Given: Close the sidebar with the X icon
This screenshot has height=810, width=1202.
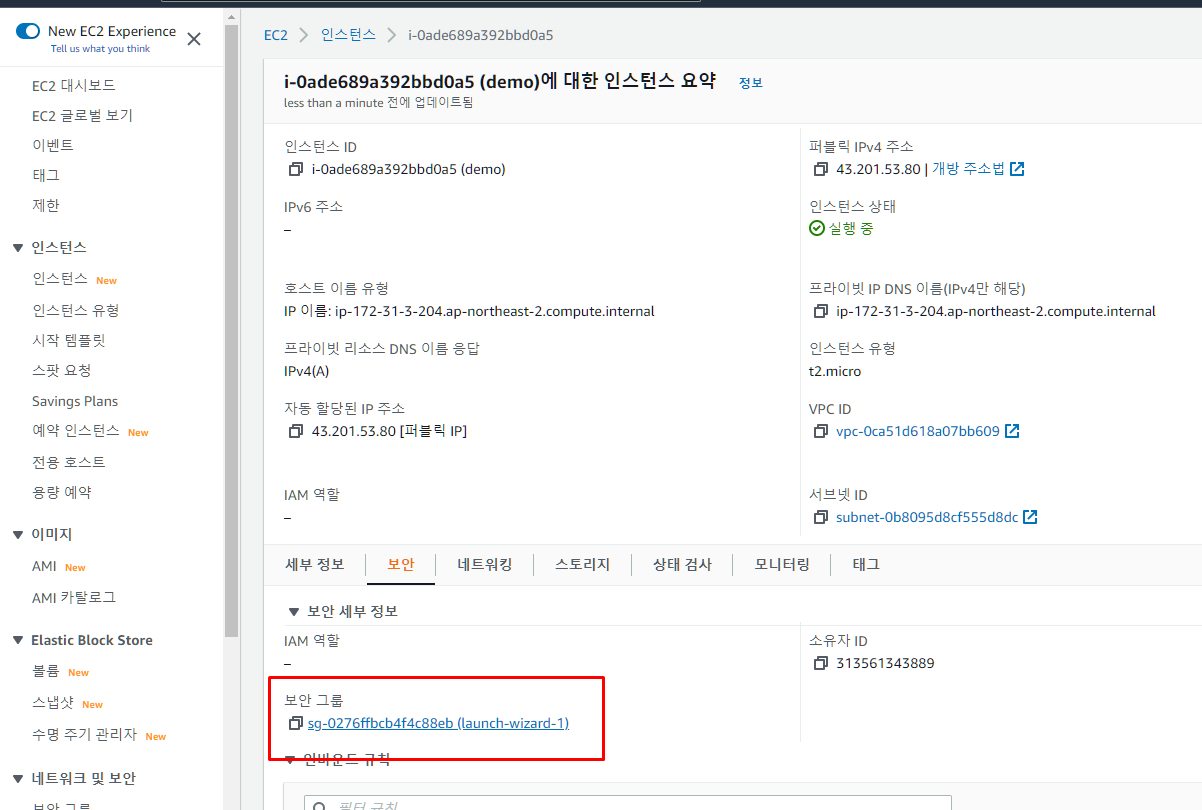Looking at the screenshot, I should pyautogui.click(x=194, y=39).
